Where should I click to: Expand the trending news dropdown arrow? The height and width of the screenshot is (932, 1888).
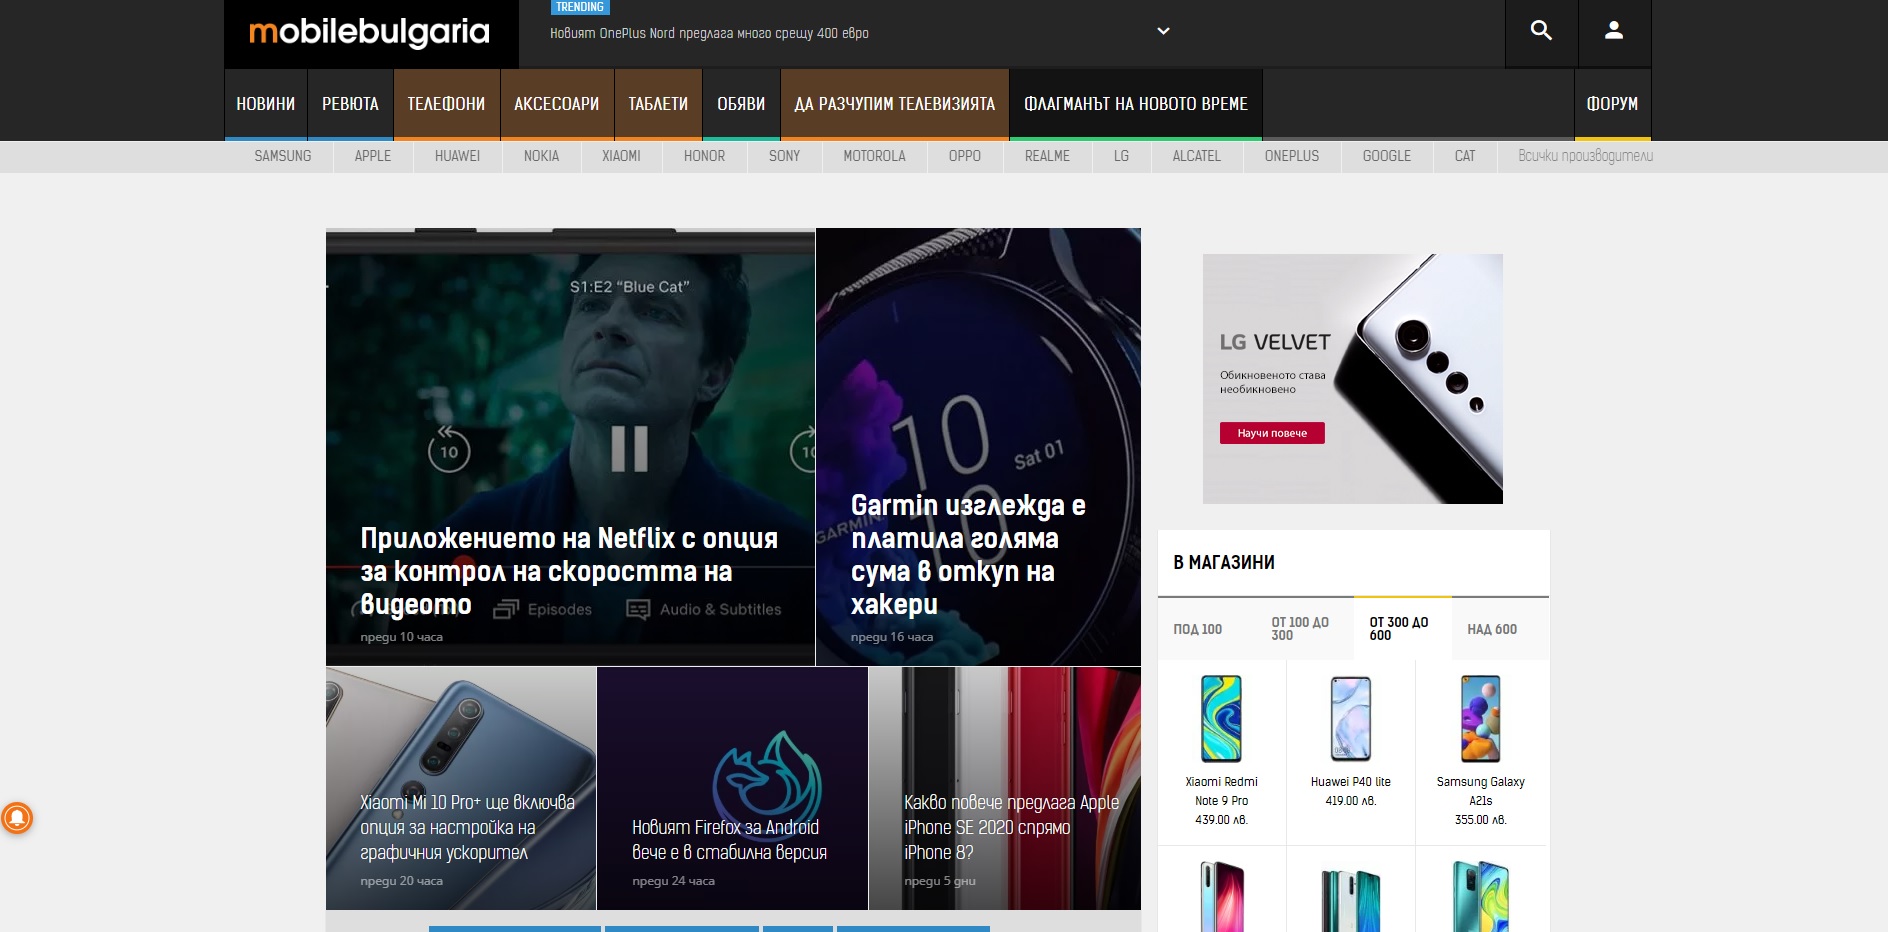pyautogui.click(x=1163, y=31)
